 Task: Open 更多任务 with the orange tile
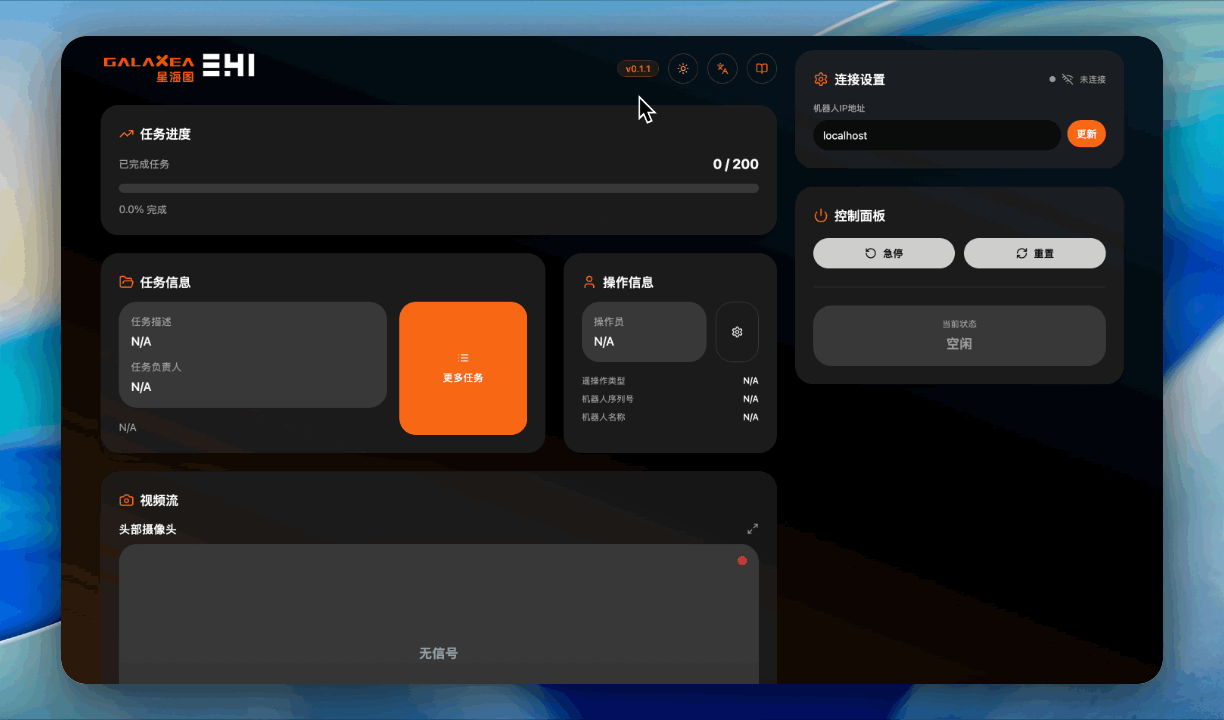[x=463, y=368]
